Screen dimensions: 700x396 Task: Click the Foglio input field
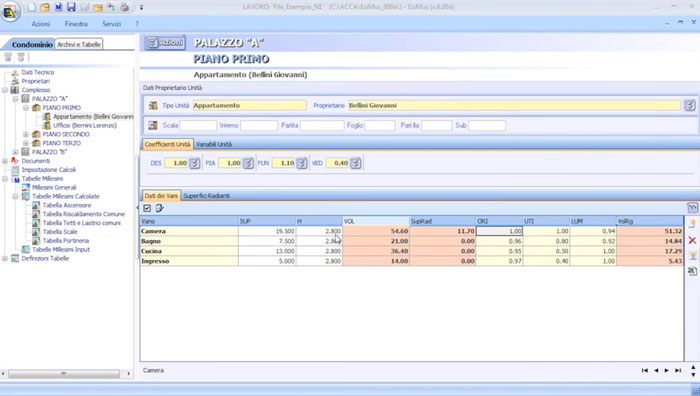pos(379,125)
